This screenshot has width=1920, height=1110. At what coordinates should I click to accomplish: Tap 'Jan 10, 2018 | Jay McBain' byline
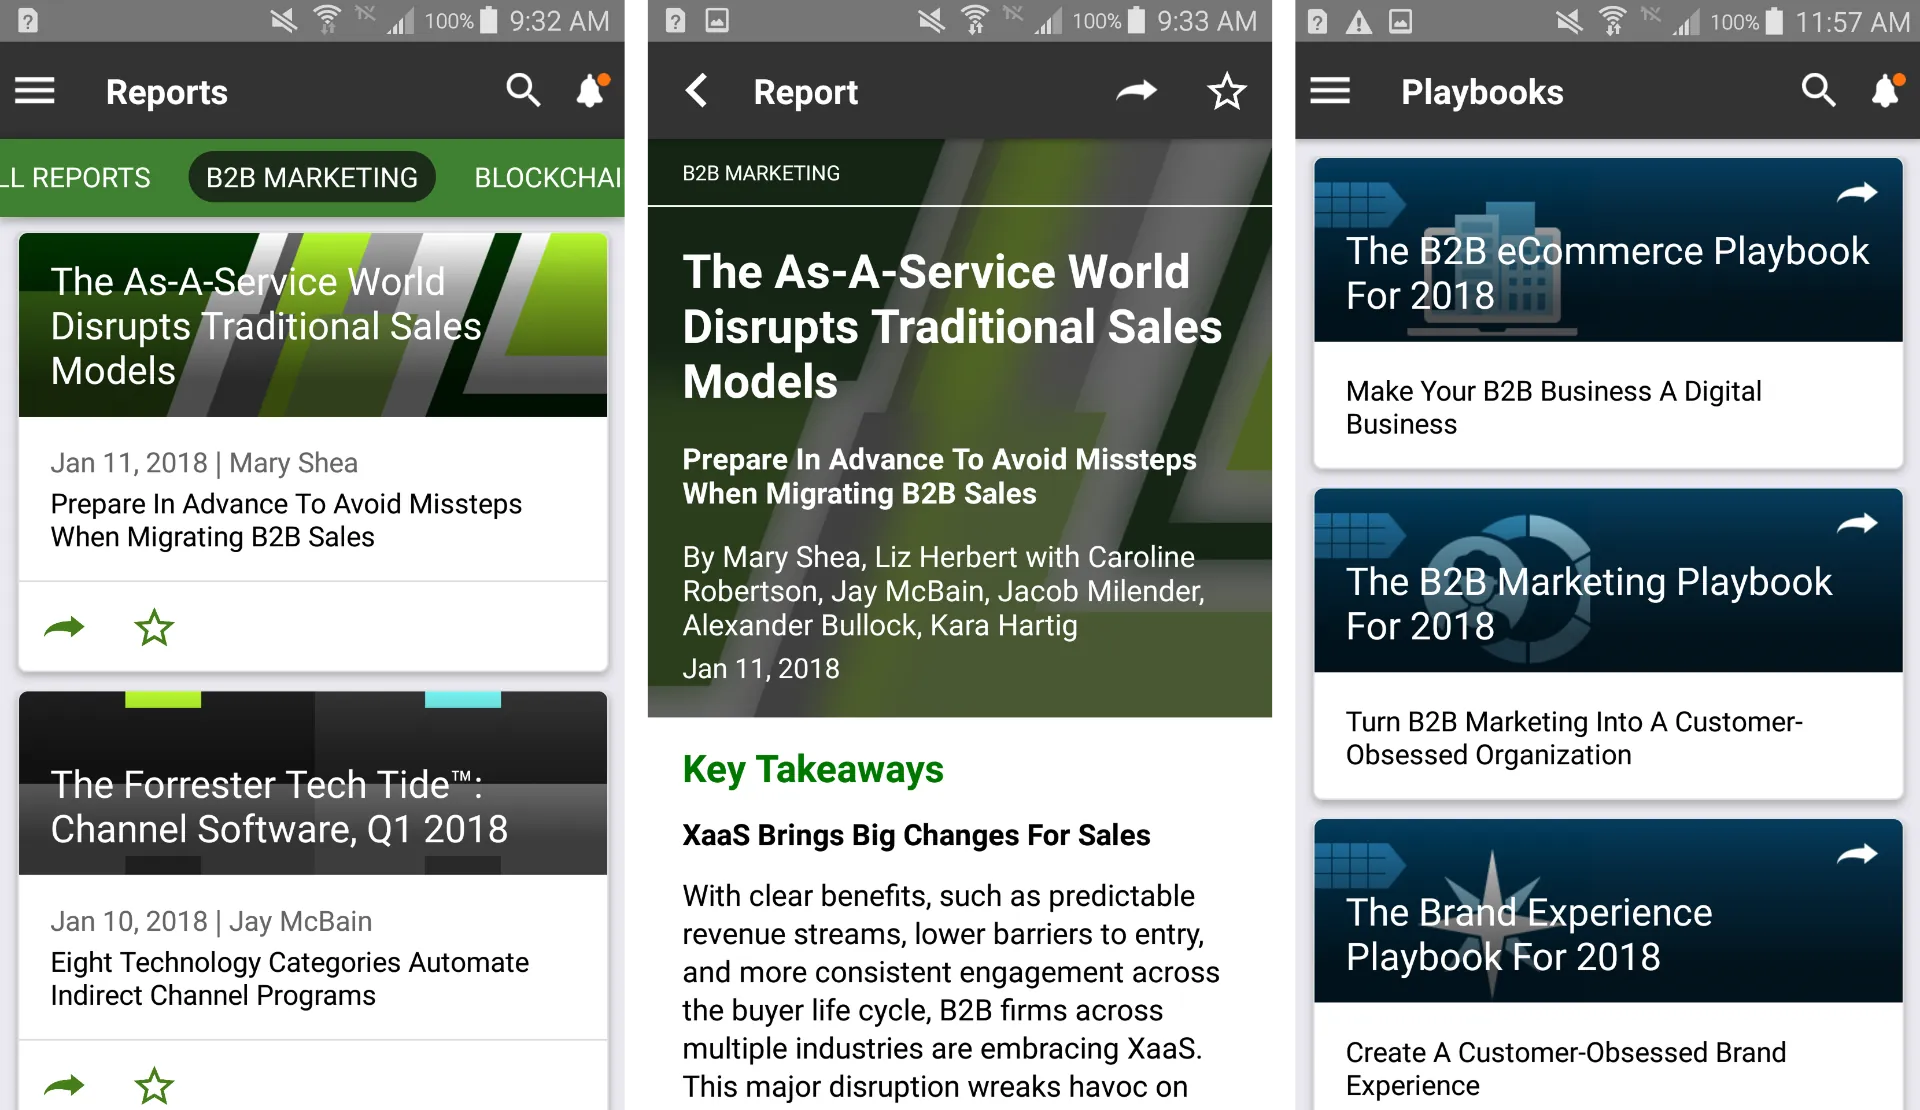[211, 921]
